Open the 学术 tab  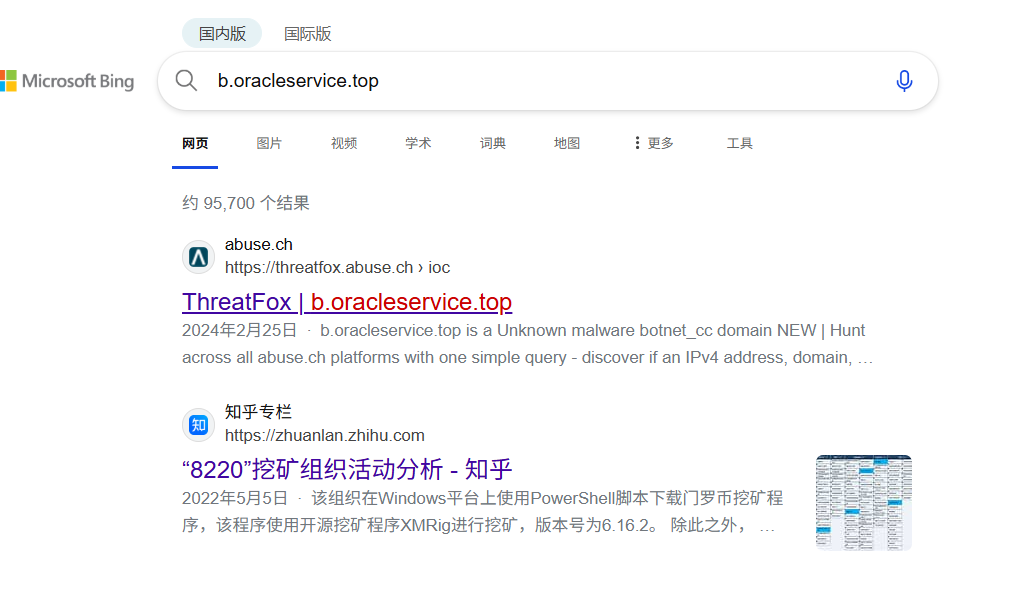point(418,143)
